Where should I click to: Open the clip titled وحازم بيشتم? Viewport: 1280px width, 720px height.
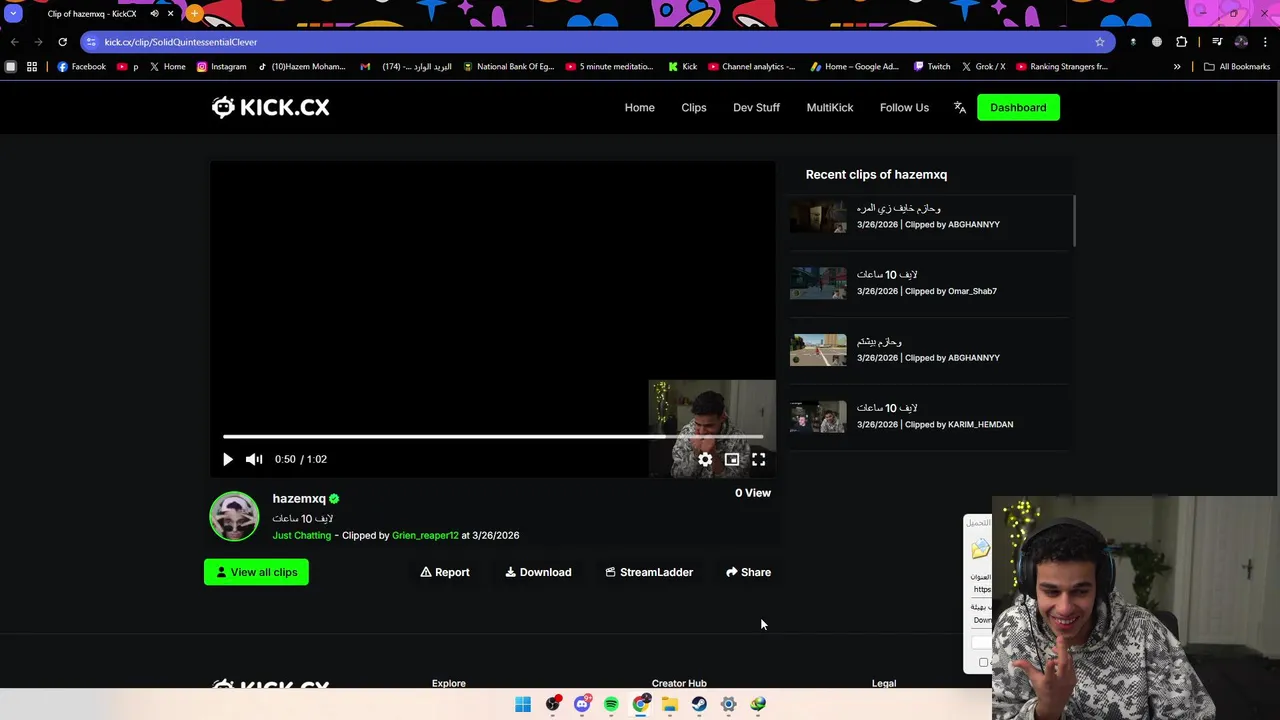(879, 341)
